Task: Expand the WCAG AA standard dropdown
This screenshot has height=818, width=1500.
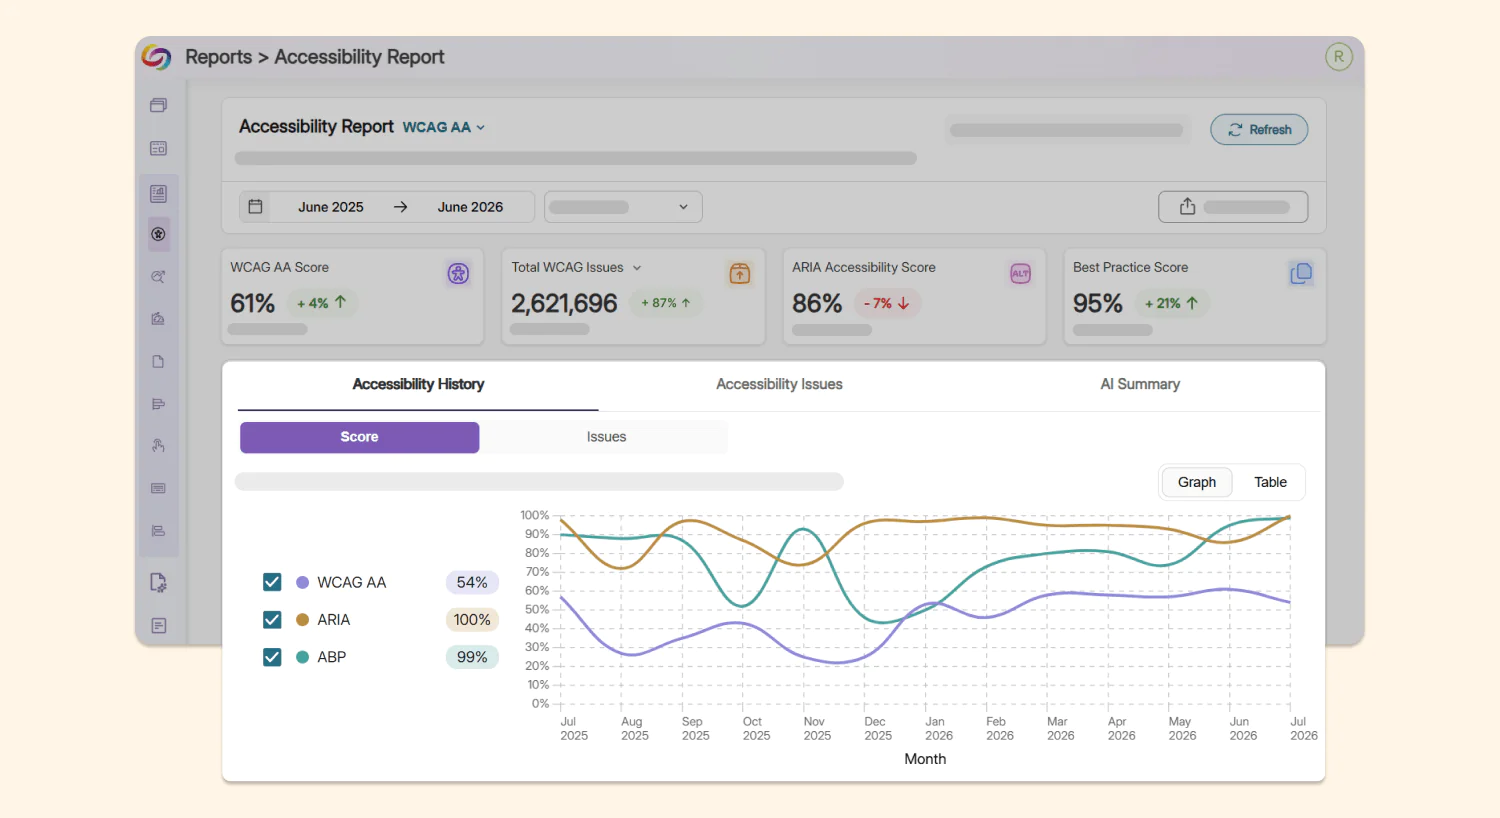Action: pos(444,127)
